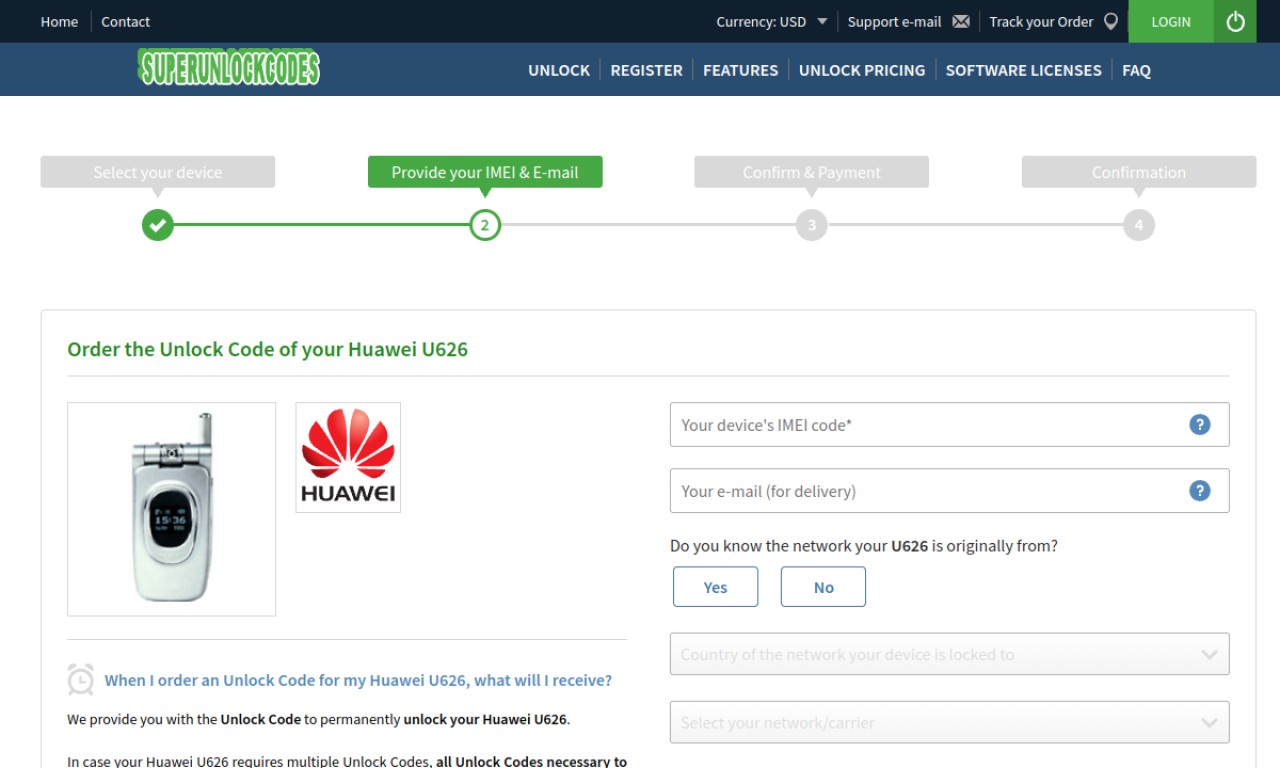Open the country of network dropdown
Viewport: 1280px width, 768px height.
tap(949, 654)
